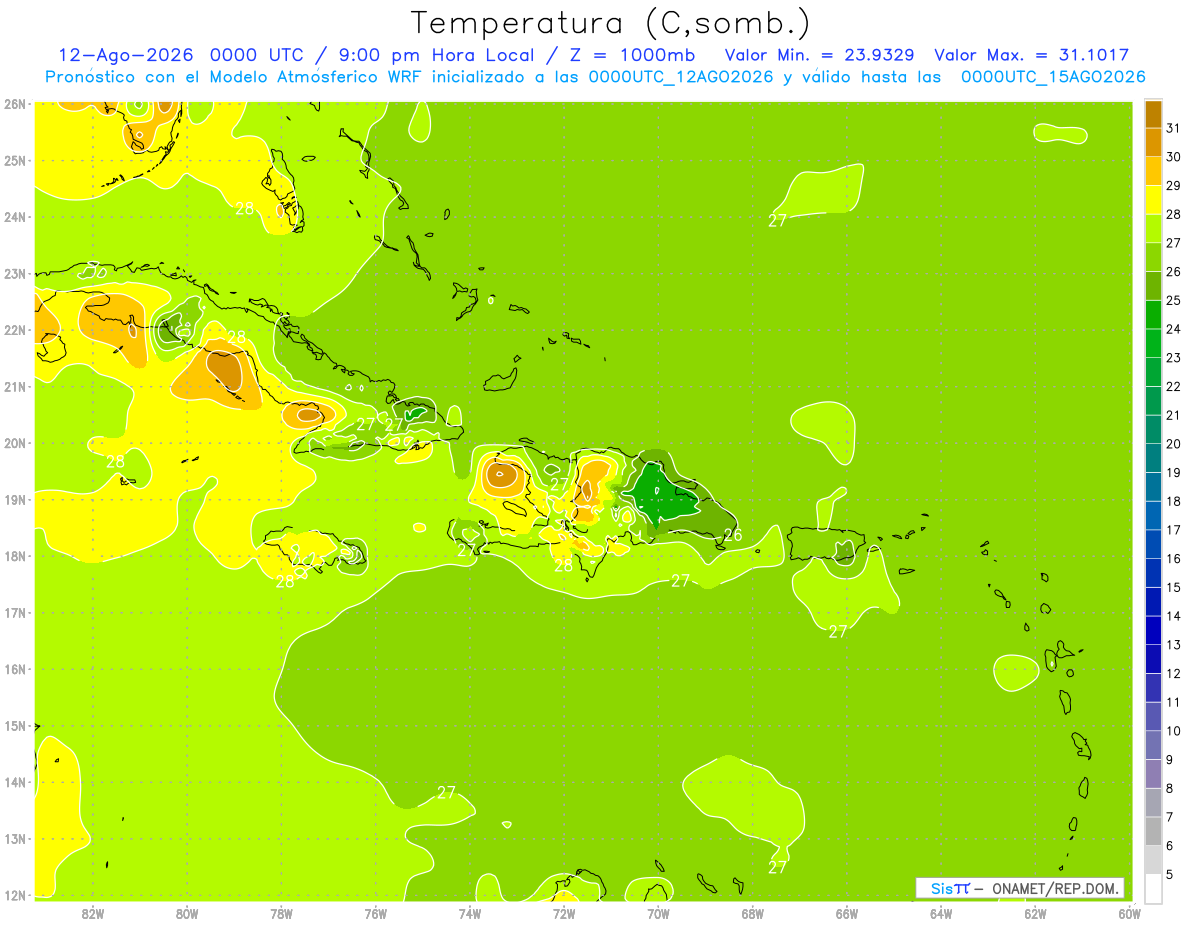Click the 12N latitude axis label
Viewport: 1200px width, 927px height.
[14, 895]
